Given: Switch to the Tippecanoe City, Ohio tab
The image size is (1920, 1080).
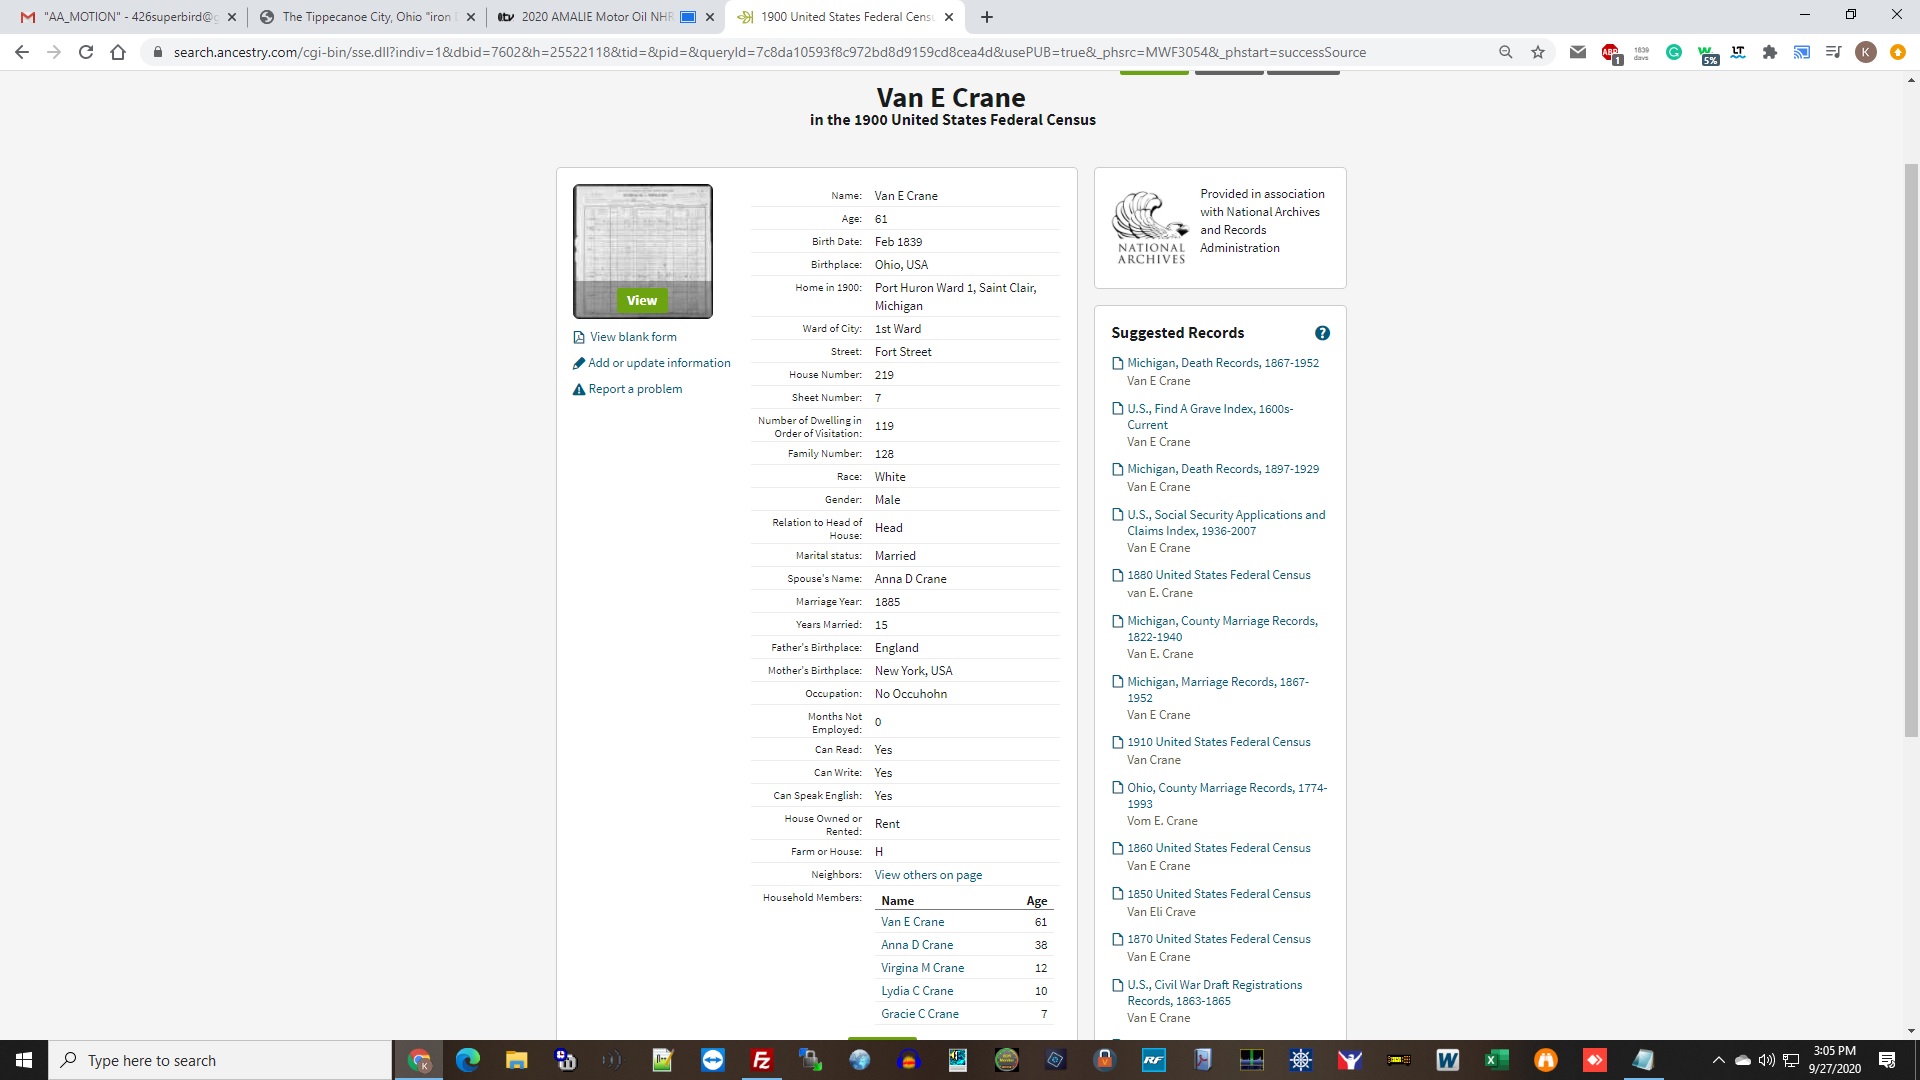Looking at the screenshot, I should pyautogui.click(x=367, y=17).
